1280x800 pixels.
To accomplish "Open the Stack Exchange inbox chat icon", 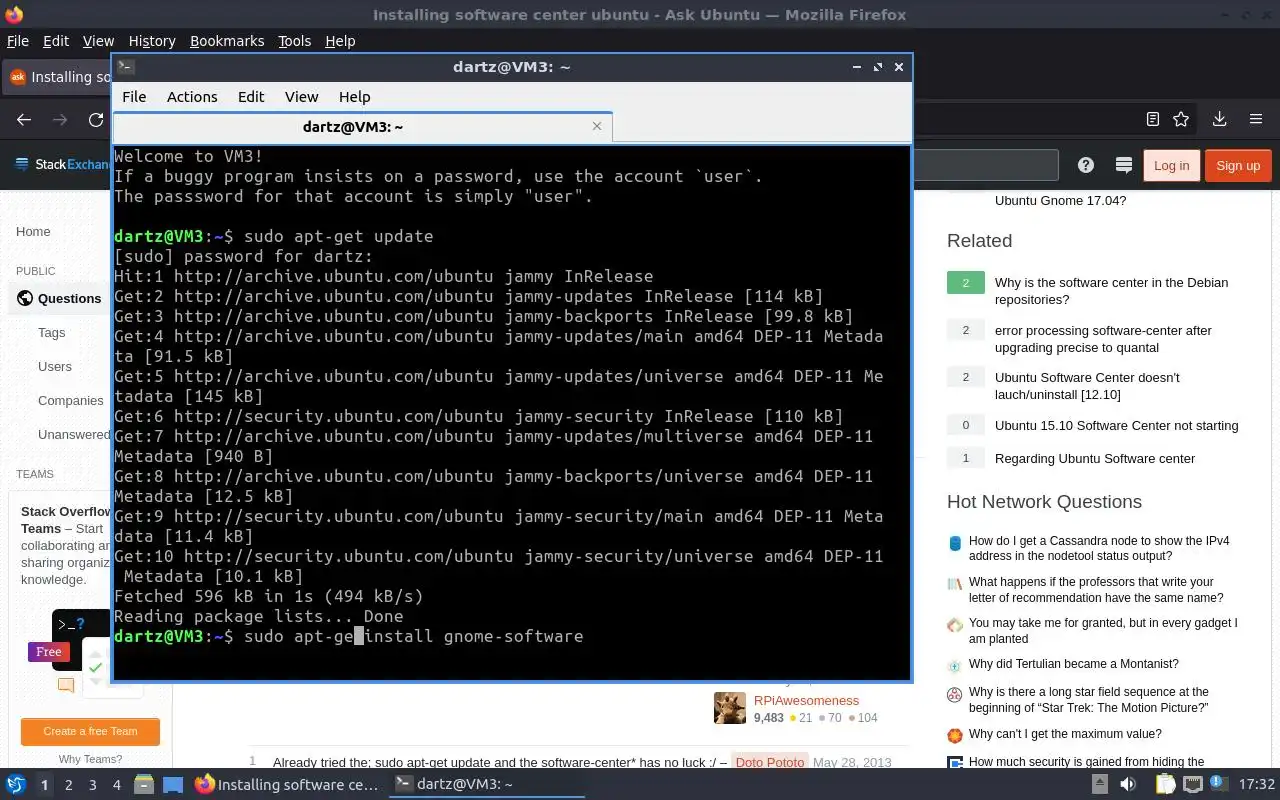I will click(x=1123, y=165).
